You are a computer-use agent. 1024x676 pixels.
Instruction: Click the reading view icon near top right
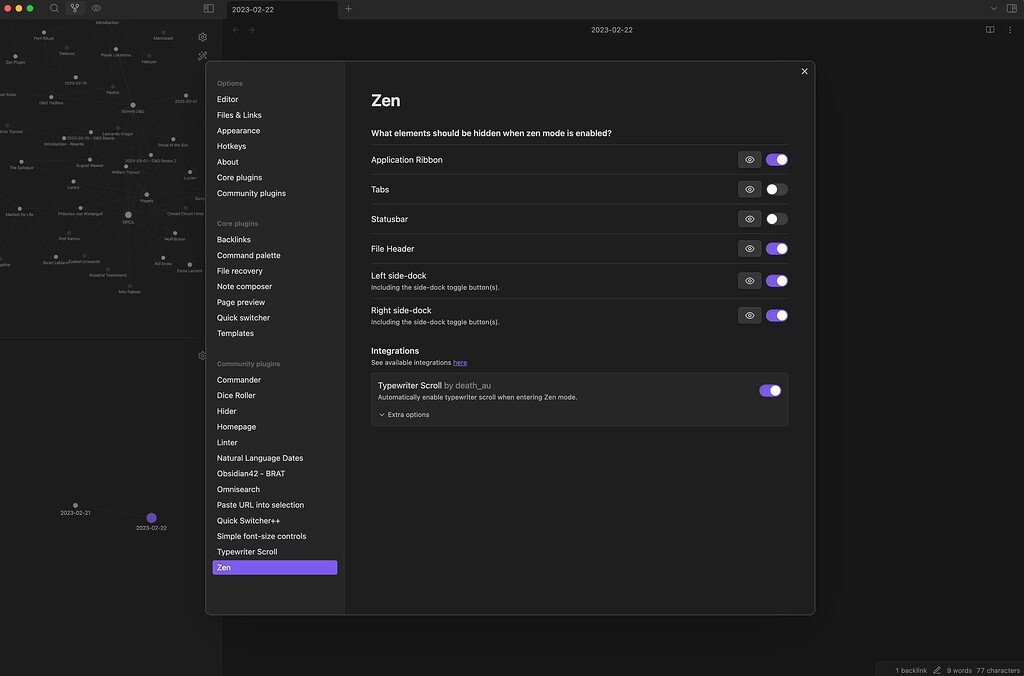click(x=989, y=29)
